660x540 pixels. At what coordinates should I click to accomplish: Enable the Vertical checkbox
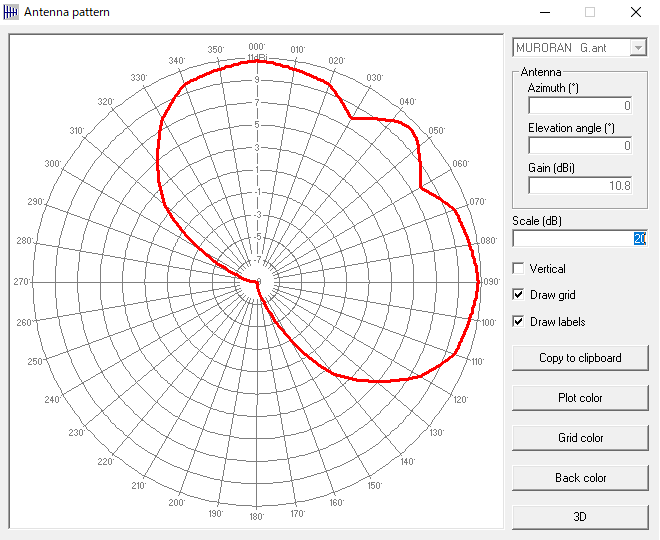coord(518,269)
